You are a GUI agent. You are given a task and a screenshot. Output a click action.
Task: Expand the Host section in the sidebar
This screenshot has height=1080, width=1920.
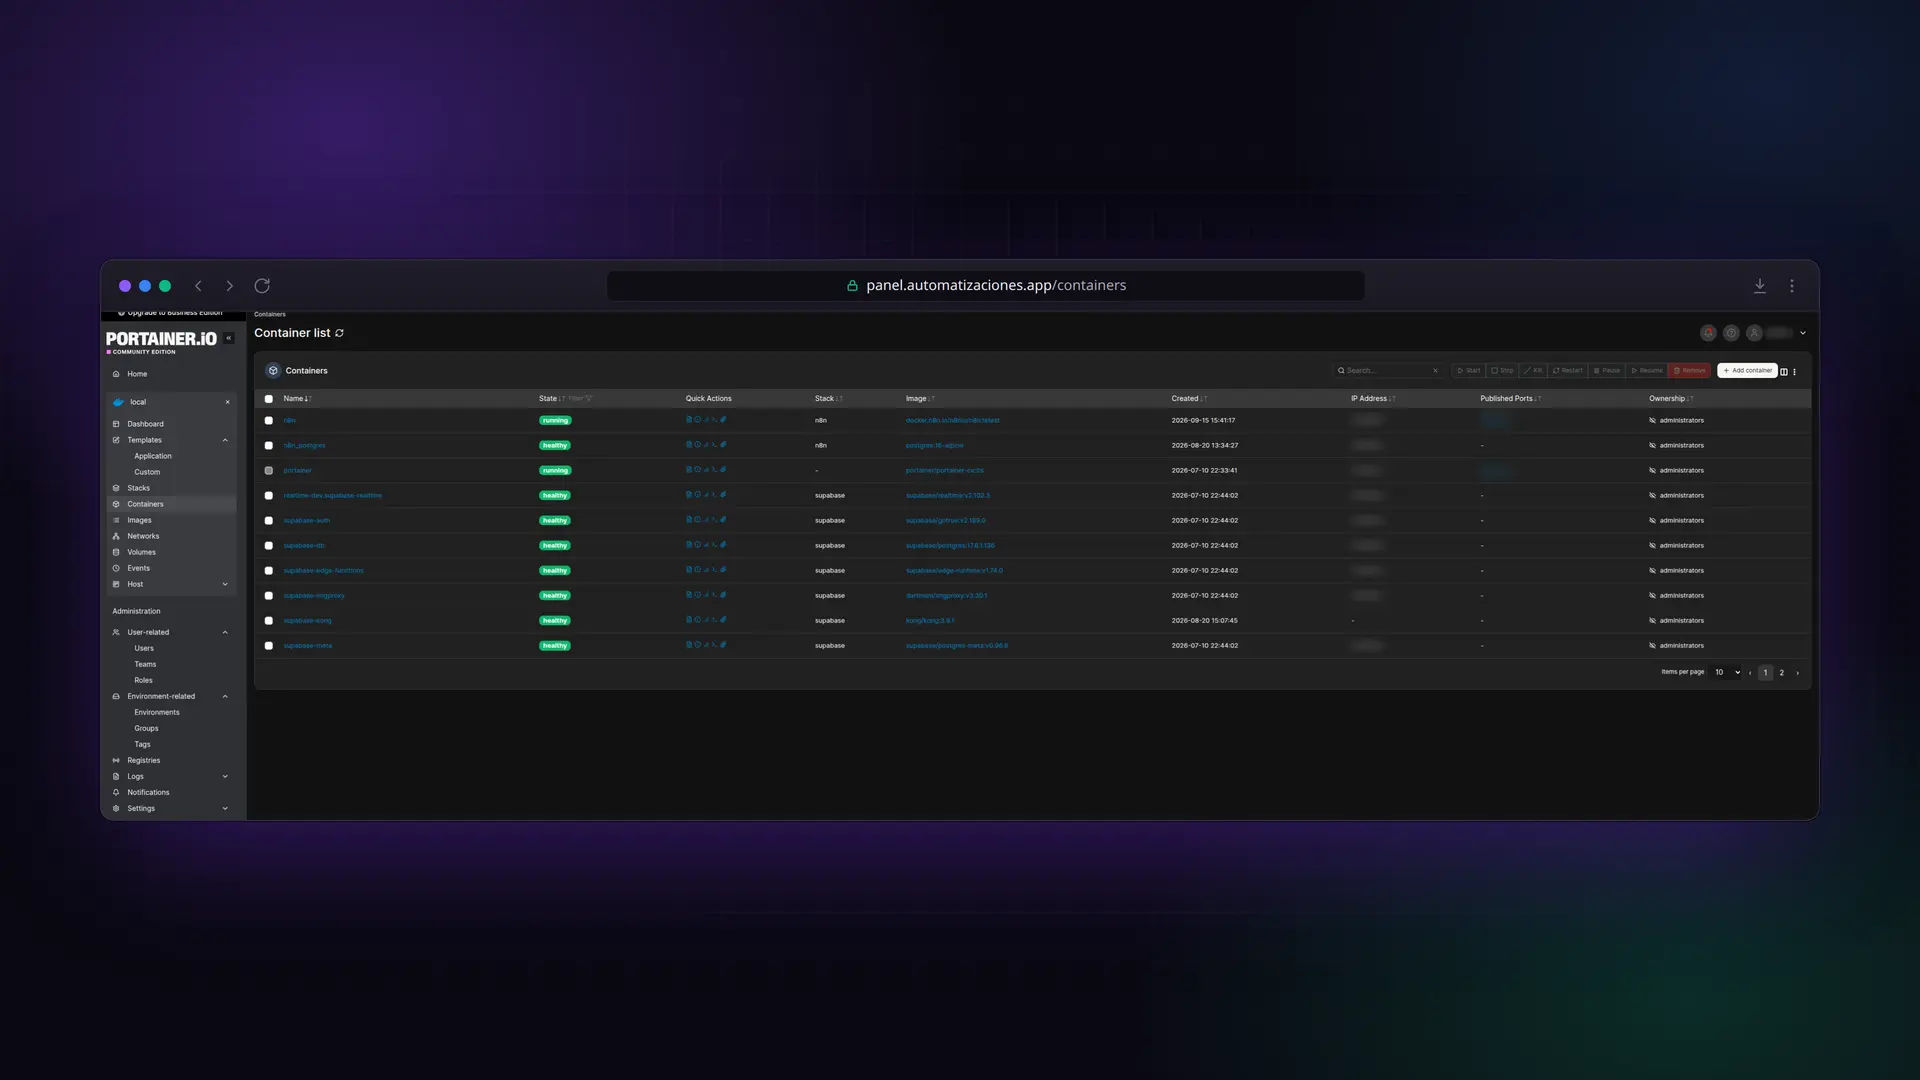[x=225, y=584]
